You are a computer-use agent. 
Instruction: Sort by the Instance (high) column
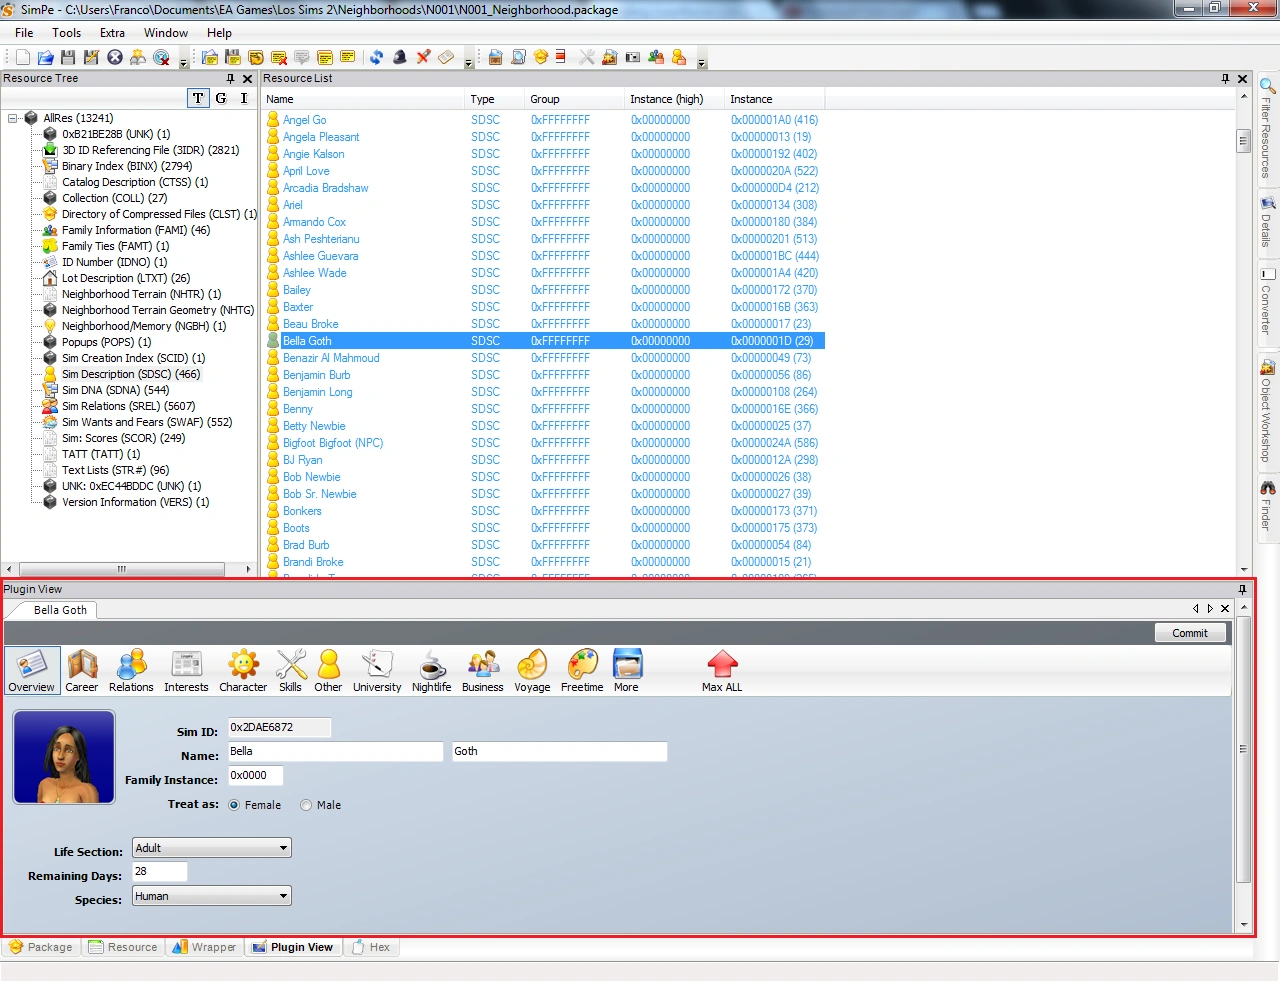(675, 99)
